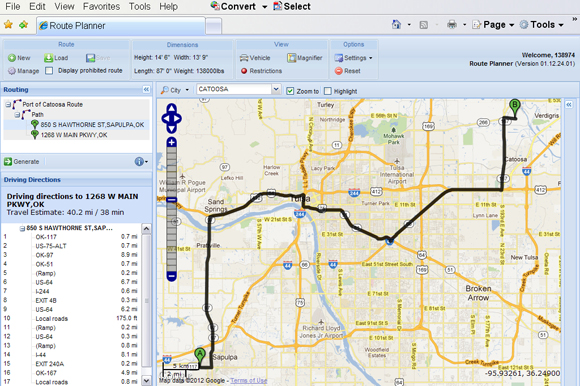Click direction step 16 OK-167
Screen dimensions: 580x386
click(71, 373)
